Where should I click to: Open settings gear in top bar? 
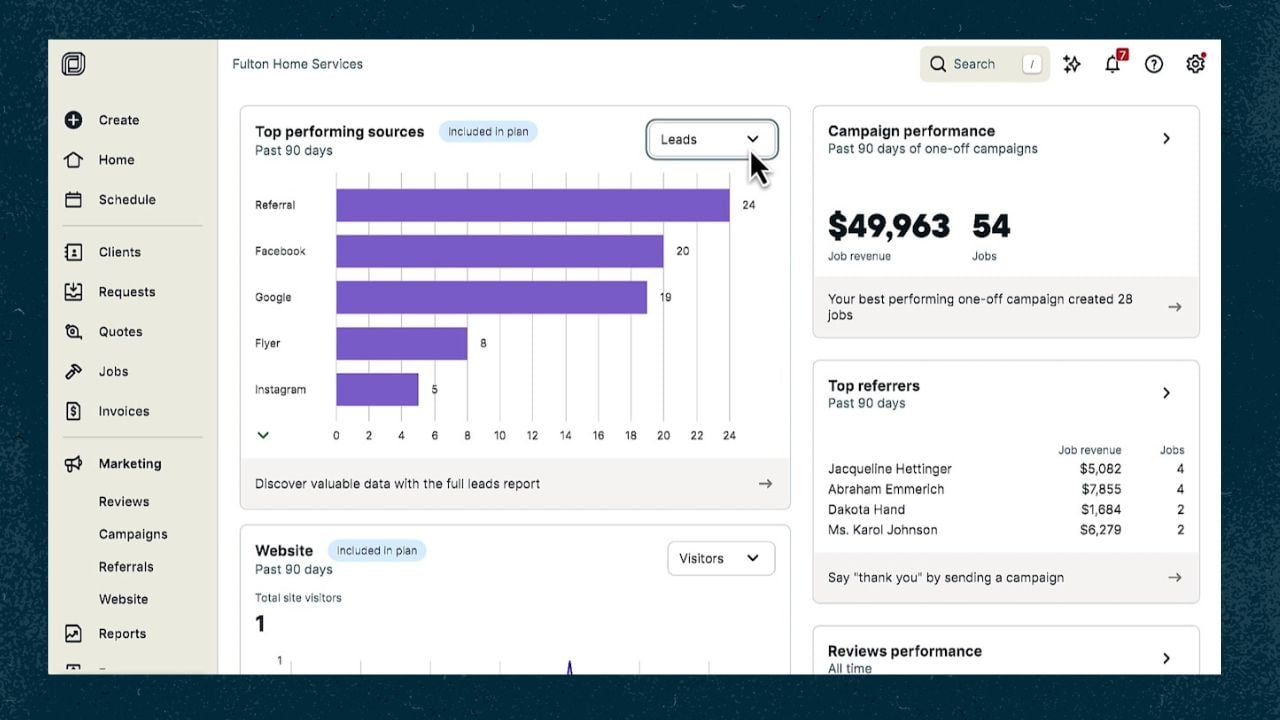pos(1195,64)
